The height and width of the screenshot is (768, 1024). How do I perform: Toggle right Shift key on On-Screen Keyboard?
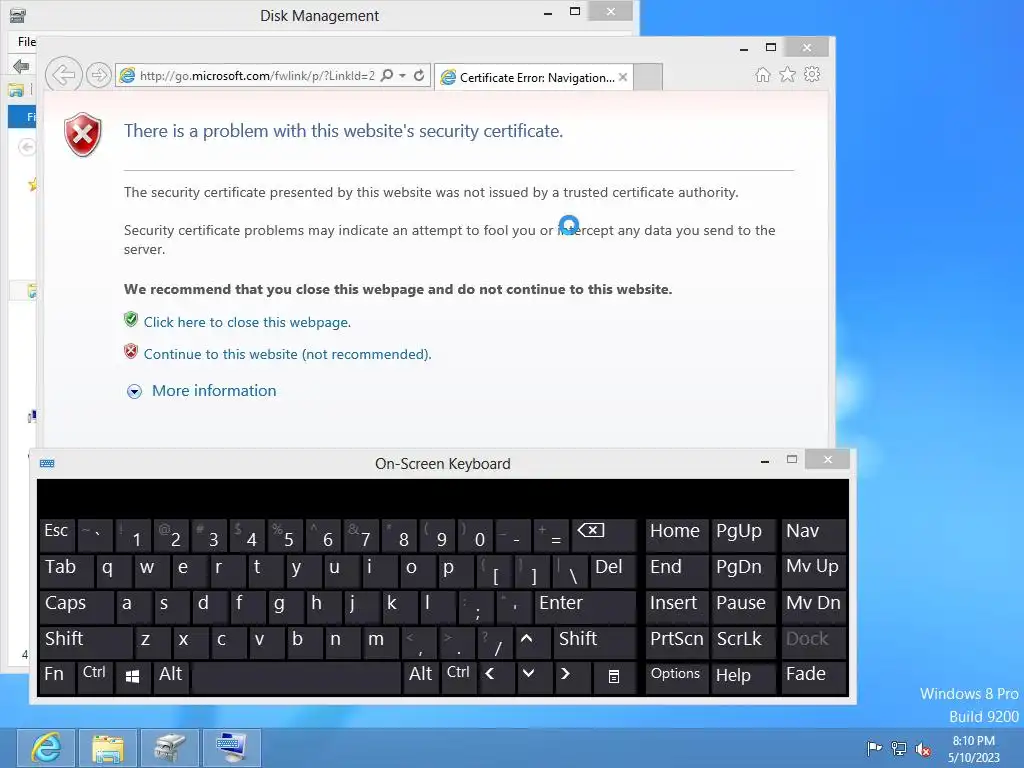[594, 641]
